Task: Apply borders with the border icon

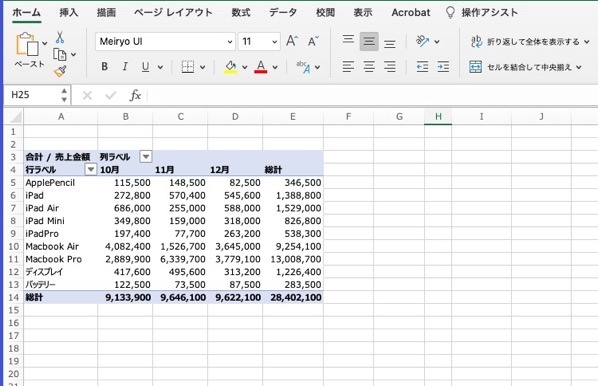Action: coord(187,67)
